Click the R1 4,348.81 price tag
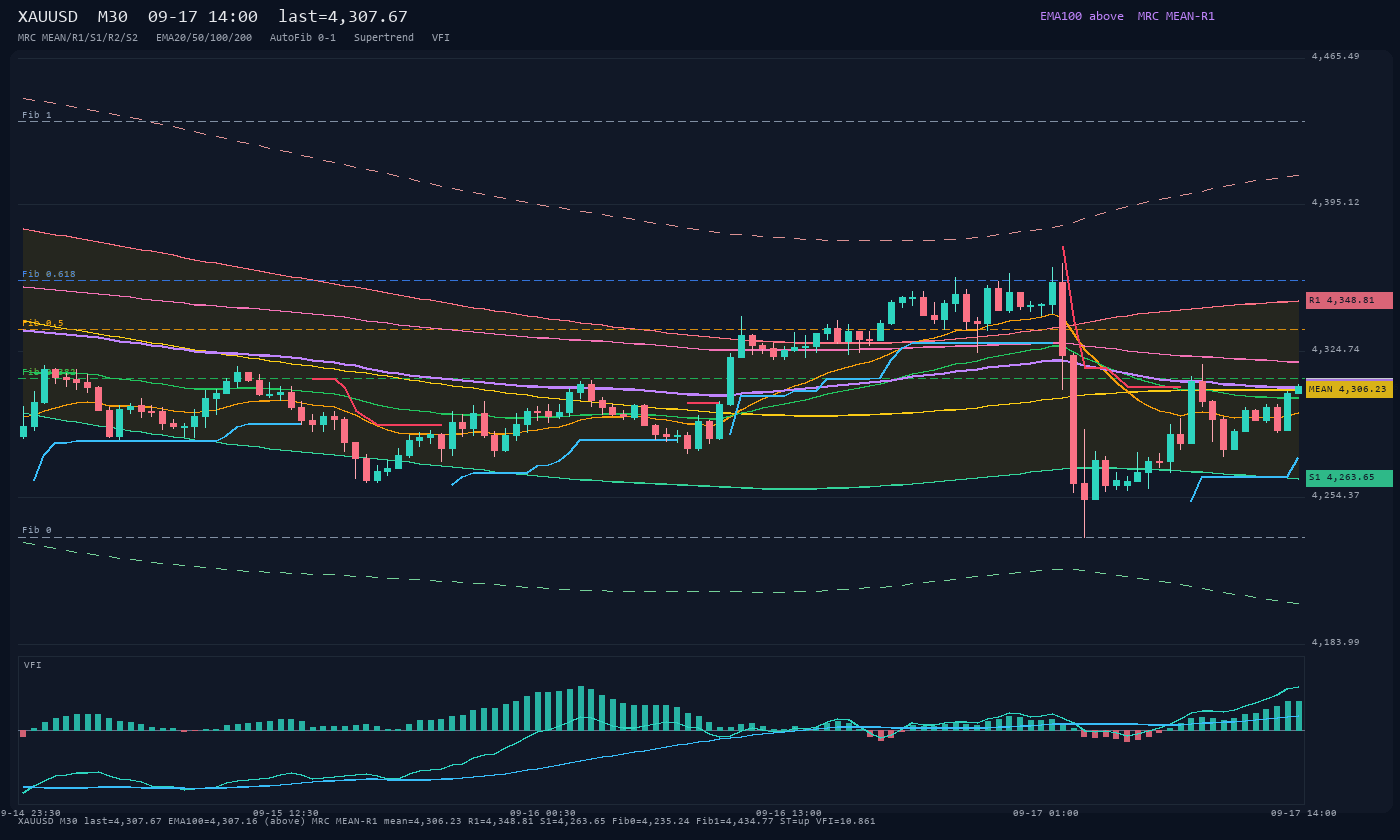Image resolution: width=1400 pixels, height=840 pixels. [1349, 300]
